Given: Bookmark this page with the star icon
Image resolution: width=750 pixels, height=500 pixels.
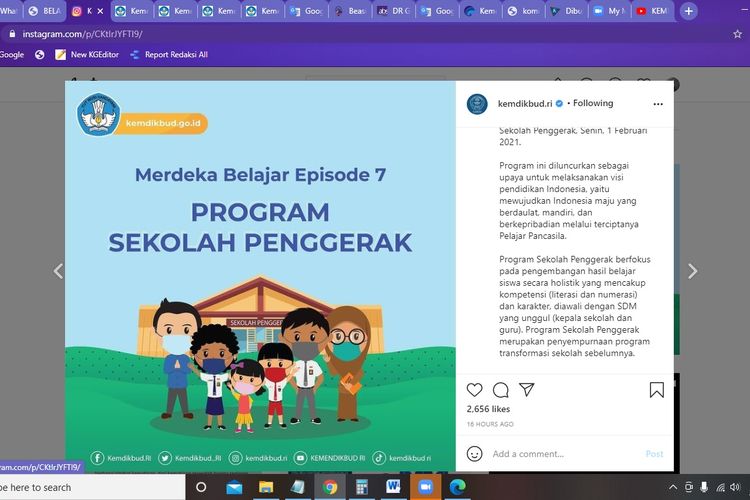Looking at the screenshot, I should tap(737, 33).
